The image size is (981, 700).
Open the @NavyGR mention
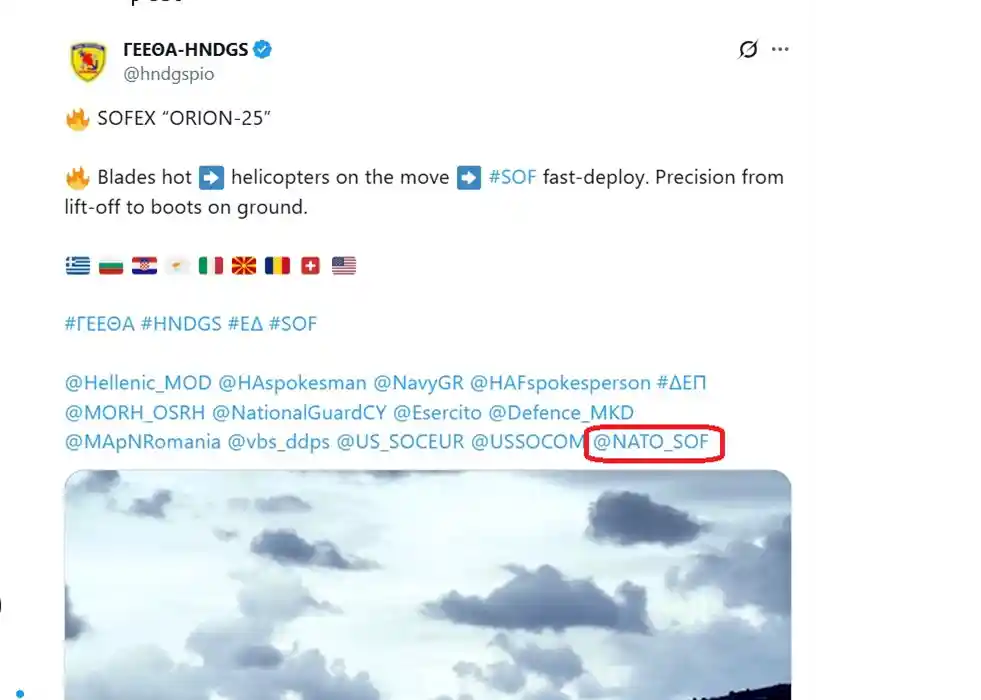(418, 383)
